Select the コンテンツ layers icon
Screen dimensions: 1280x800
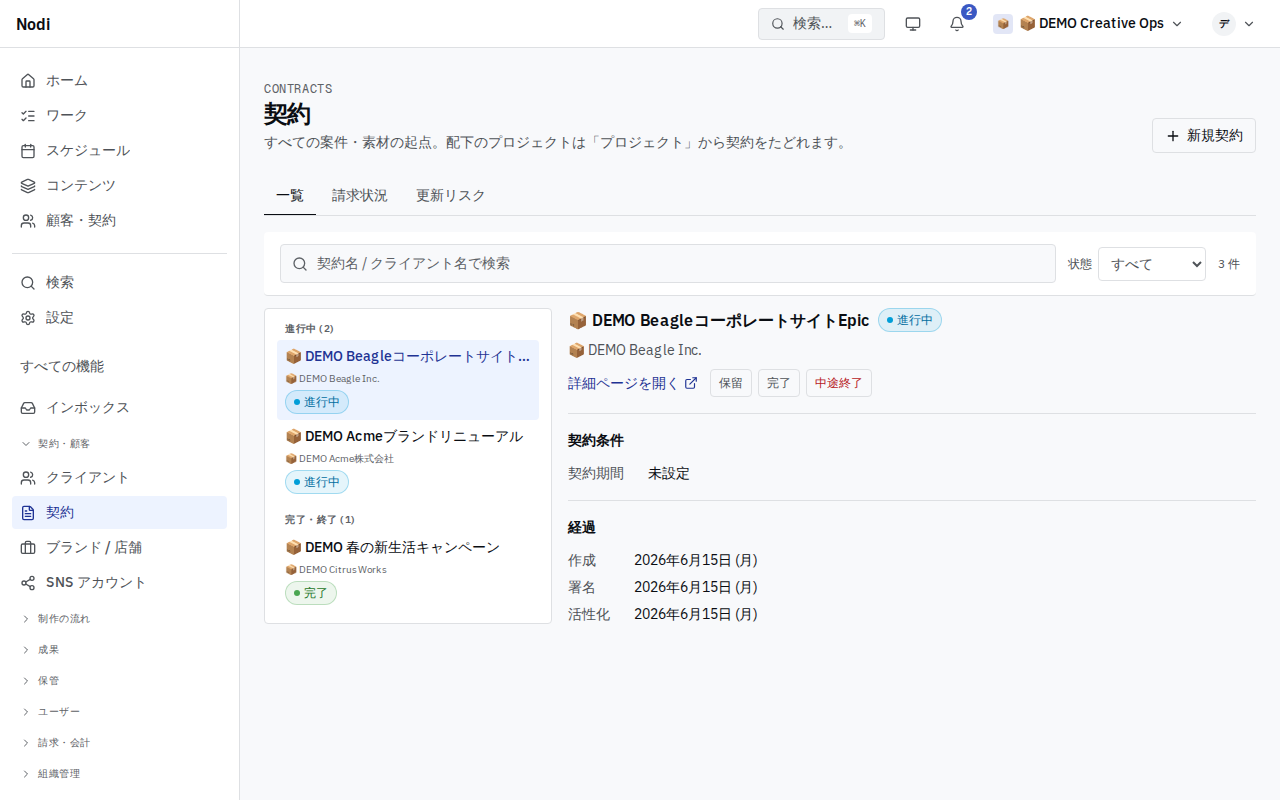point(28,186)
